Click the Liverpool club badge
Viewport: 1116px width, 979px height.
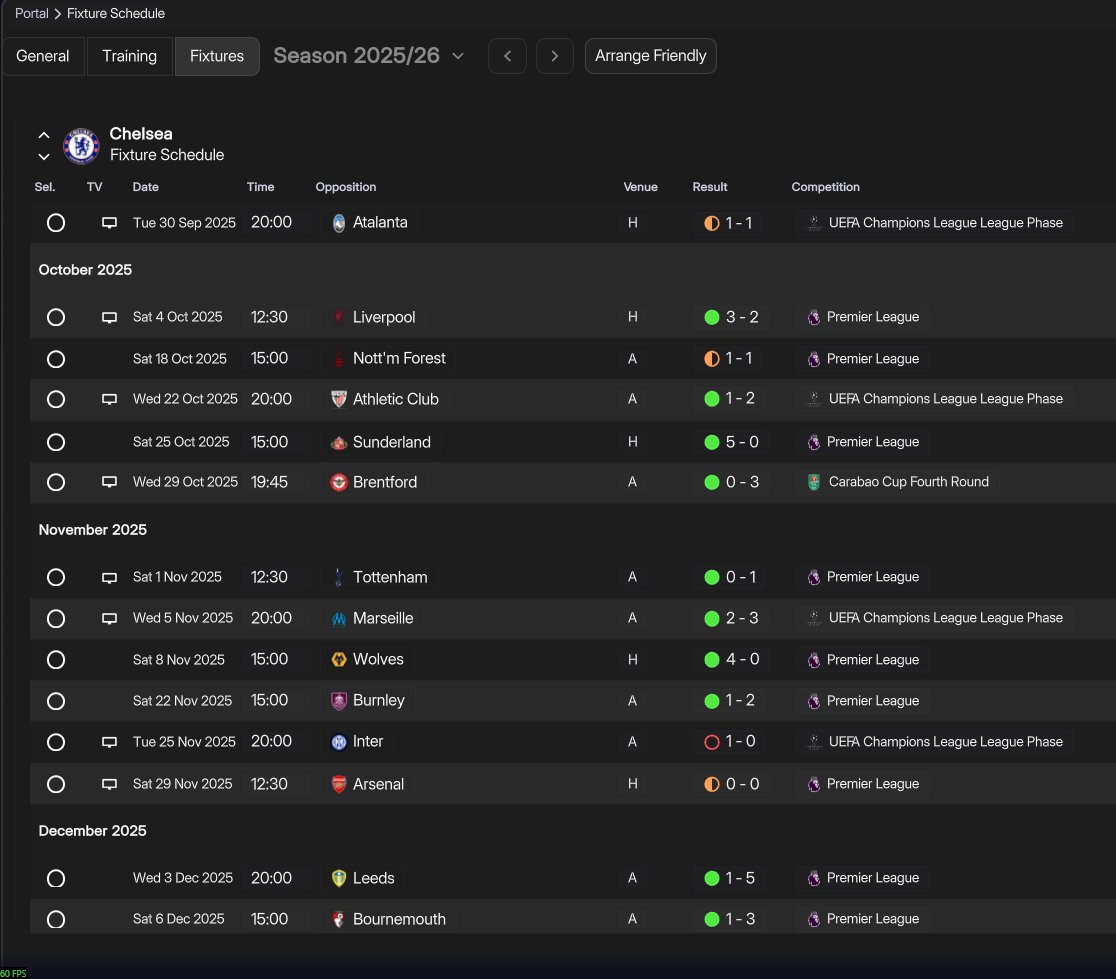(x=339, y=317)
